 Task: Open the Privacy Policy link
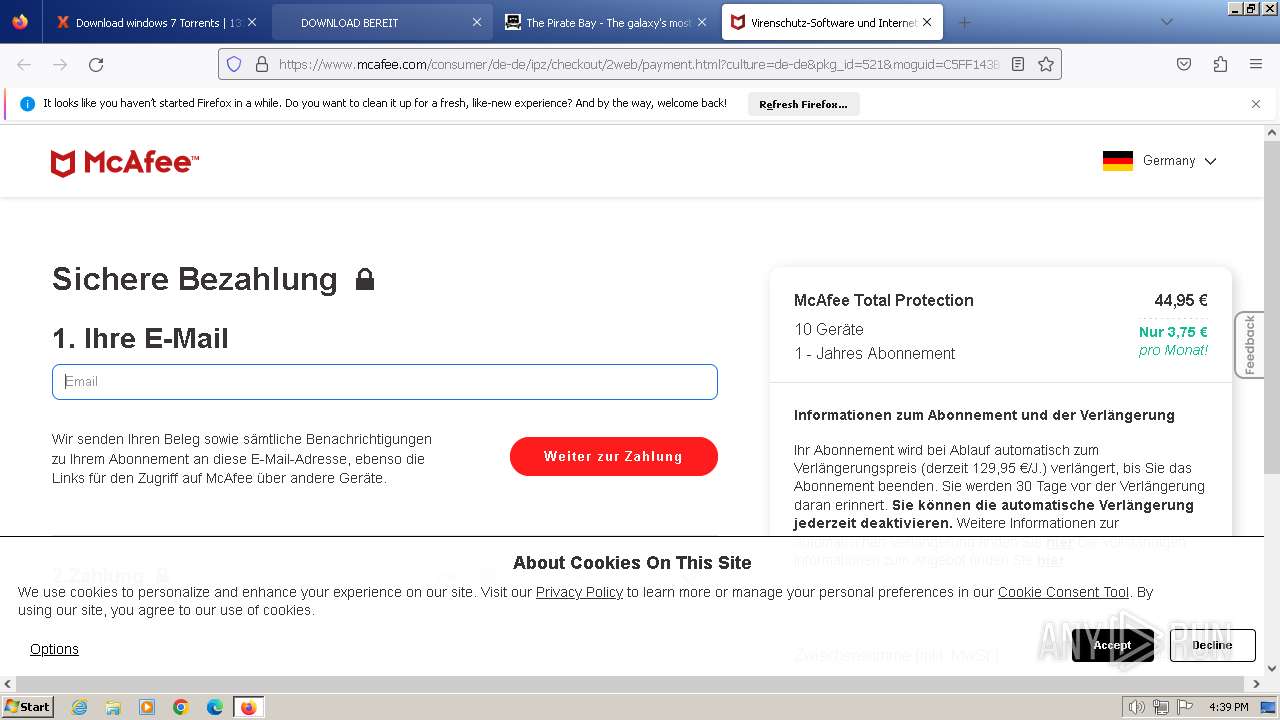(x=579, y=592)
